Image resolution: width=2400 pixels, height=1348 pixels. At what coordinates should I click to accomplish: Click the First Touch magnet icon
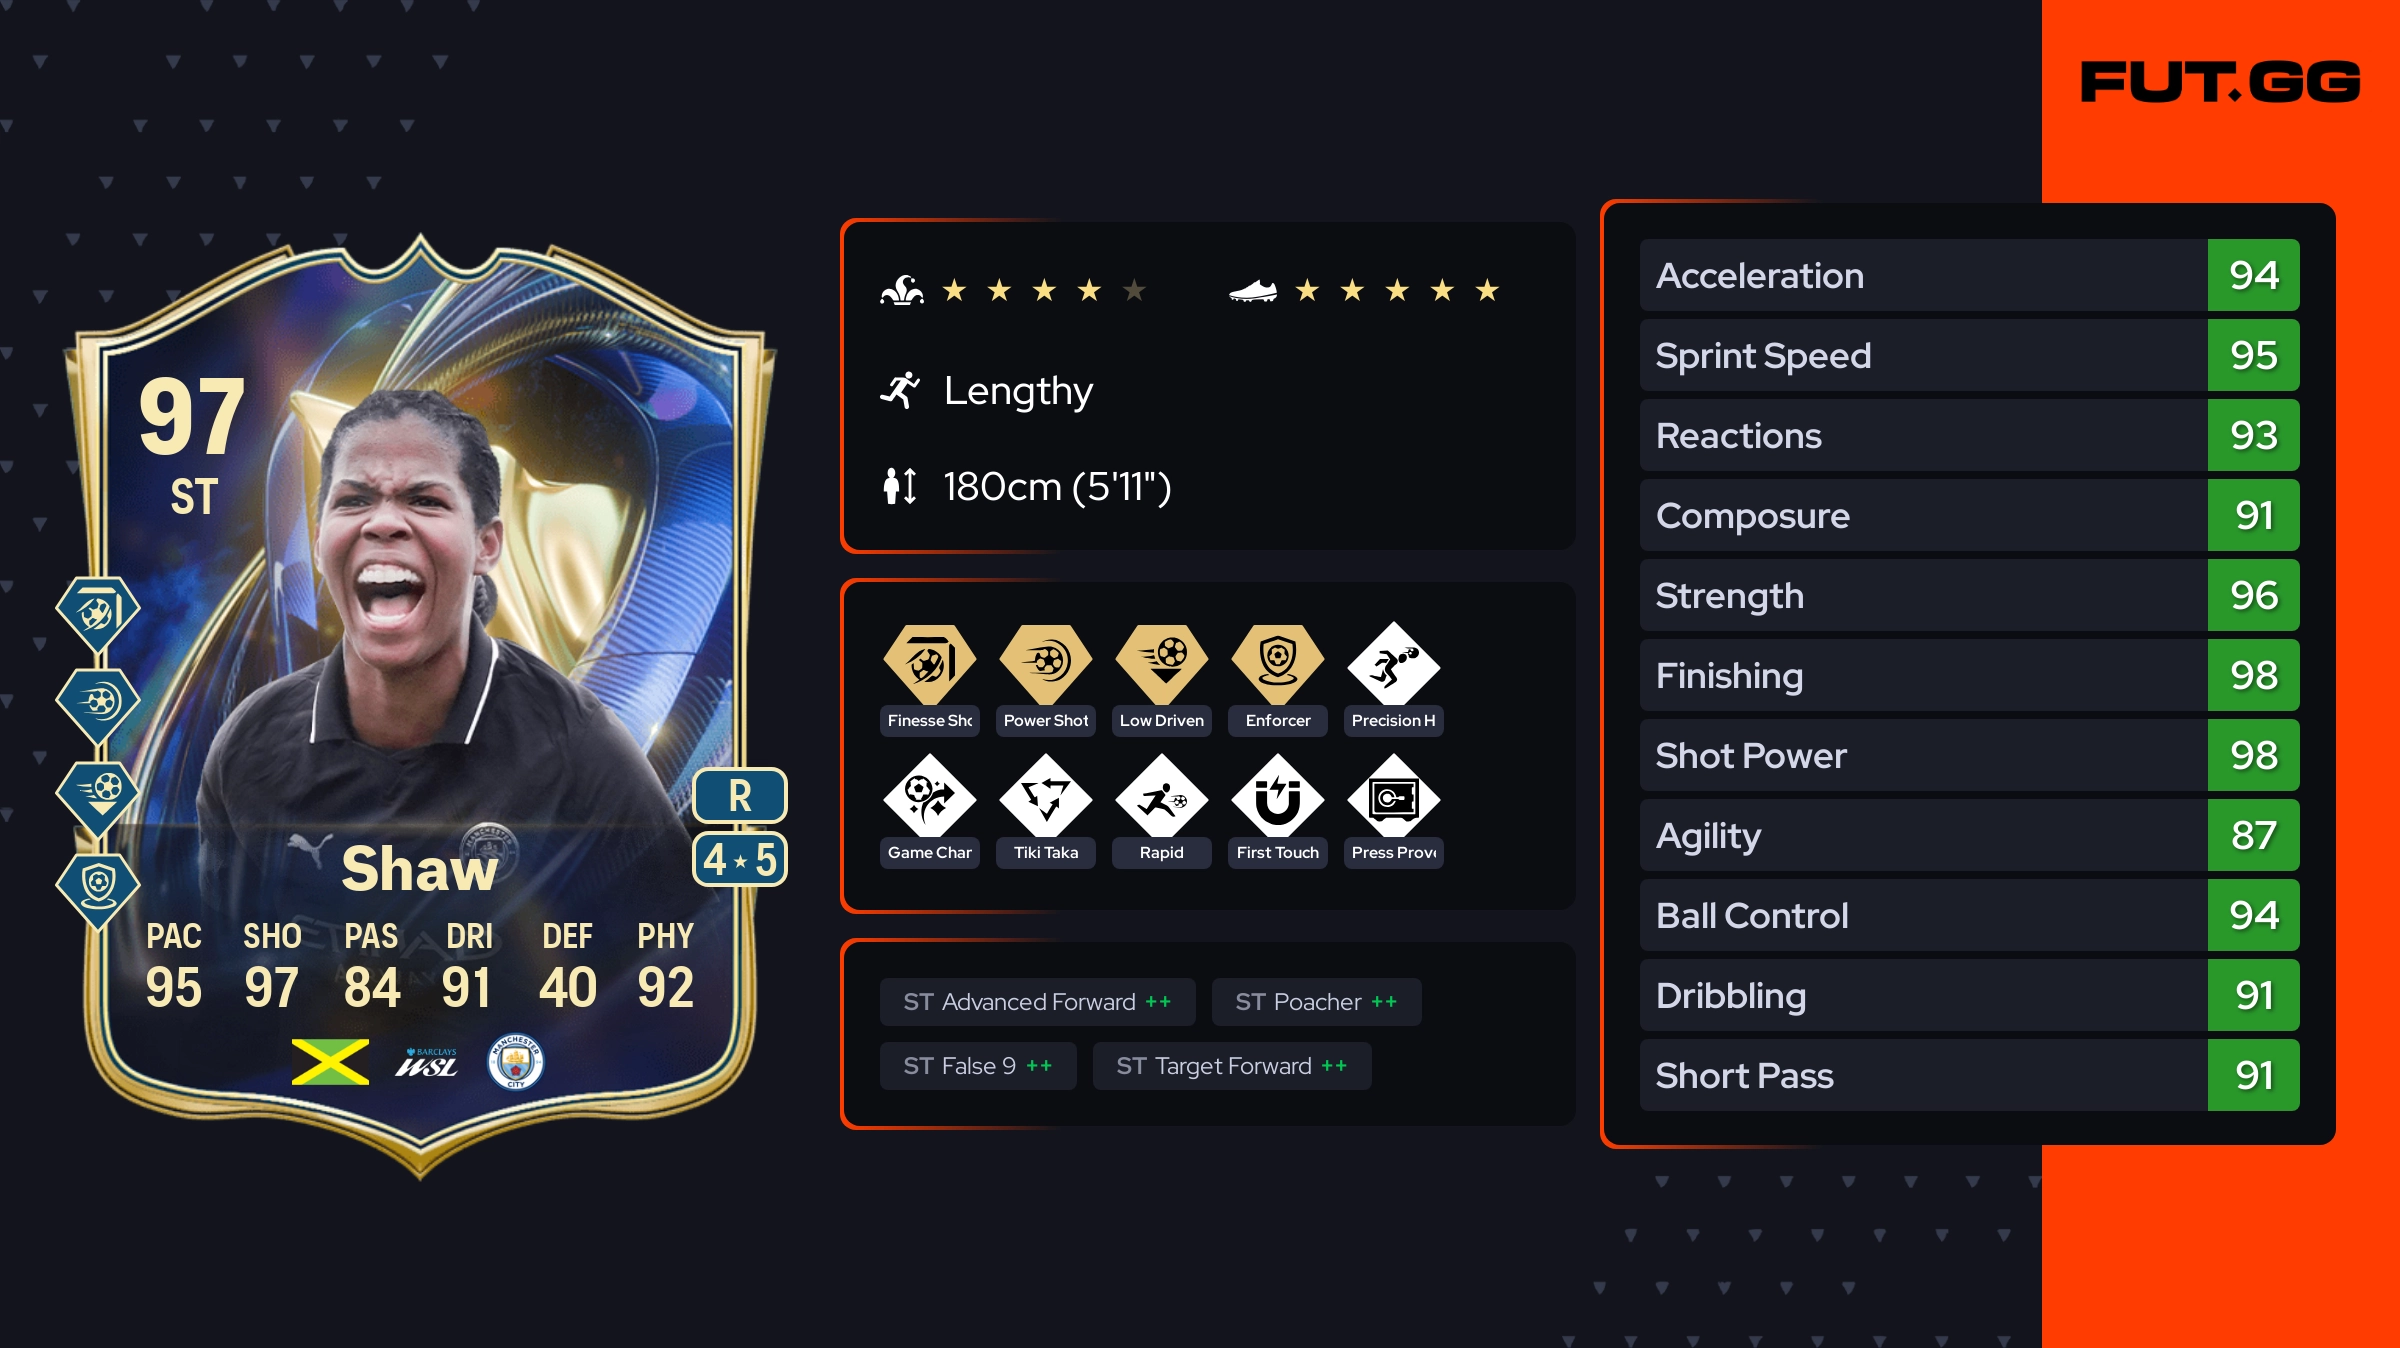click(x=1277, y=796)
